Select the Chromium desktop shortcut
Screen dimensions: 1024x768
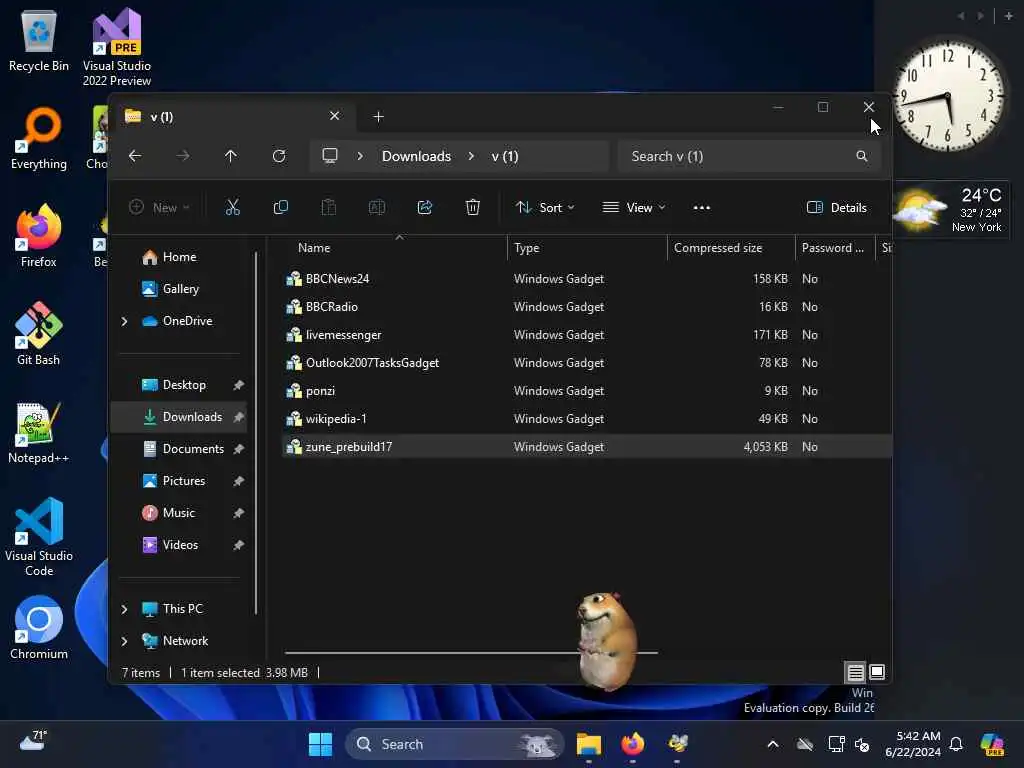point(39,628)
